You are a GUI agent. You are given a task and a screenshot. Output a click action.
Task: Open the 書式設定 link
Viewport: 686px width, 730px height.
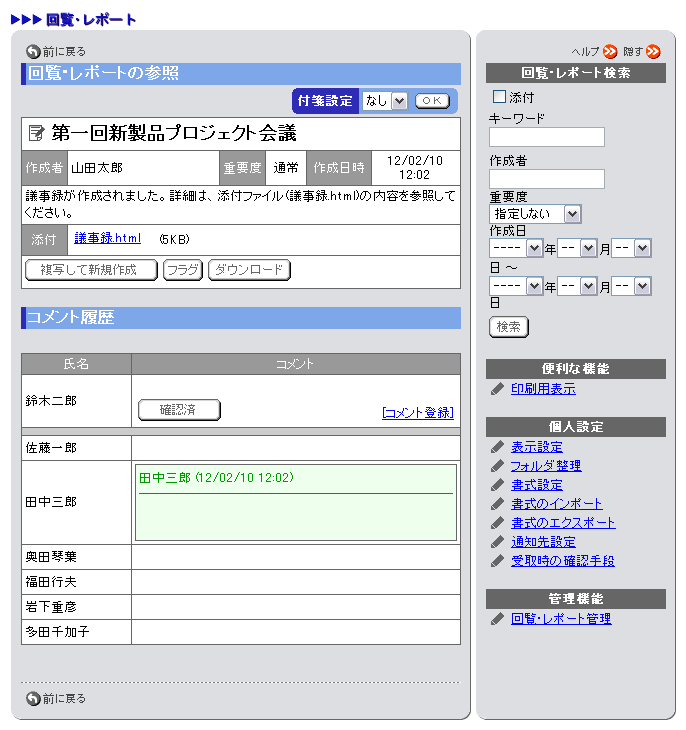click(x=537, y=485)
